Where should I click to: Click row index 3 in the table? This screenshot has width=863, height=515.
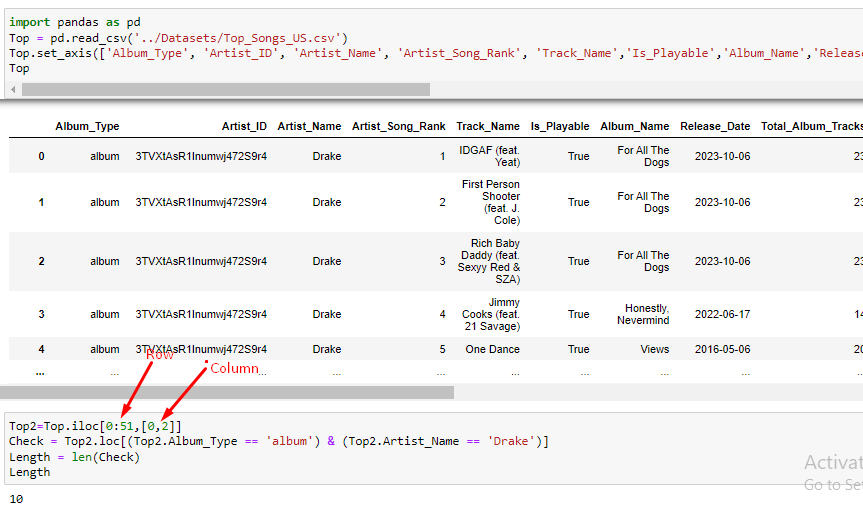[x=41, y=314]
